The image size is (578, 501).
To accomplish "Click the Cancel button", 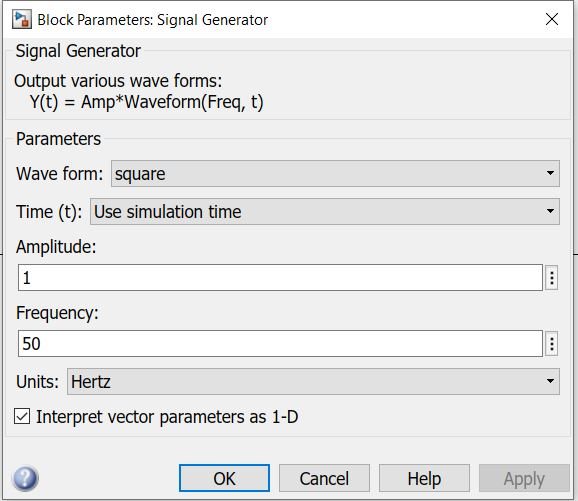I will tap(324, 478).
